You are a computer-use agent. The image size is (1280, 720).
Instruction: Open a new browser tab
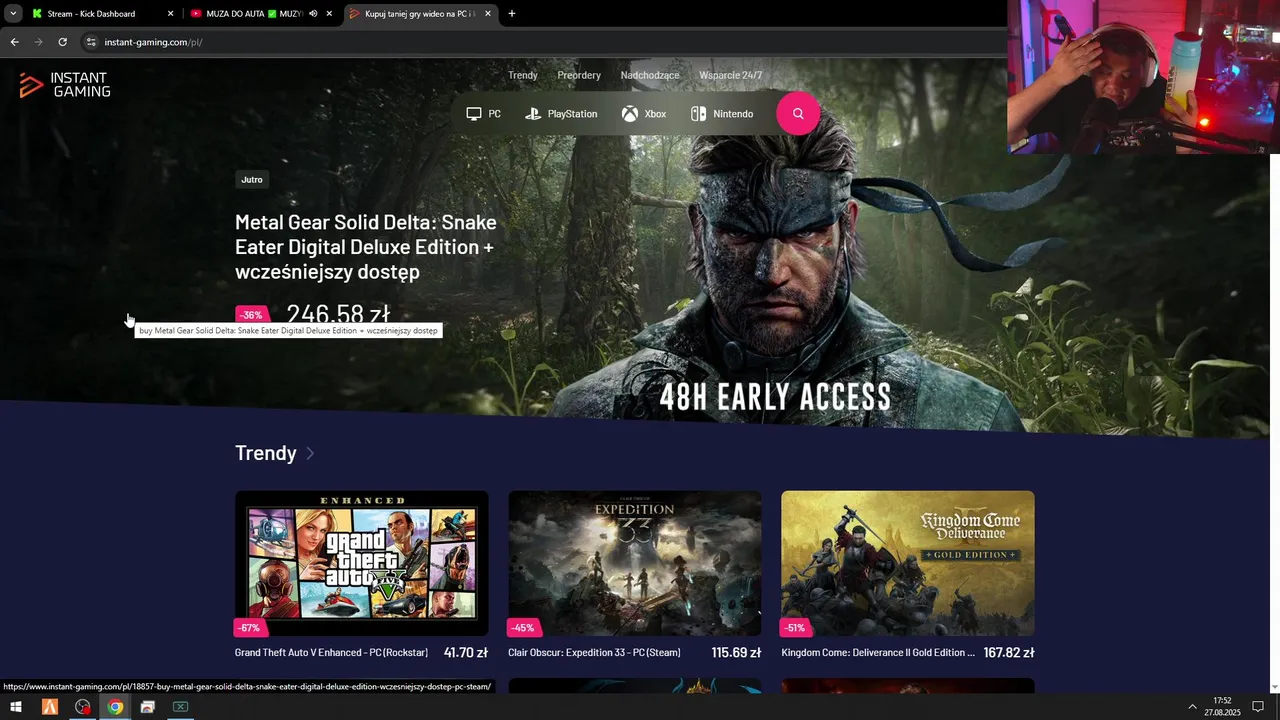click(512, 14)
